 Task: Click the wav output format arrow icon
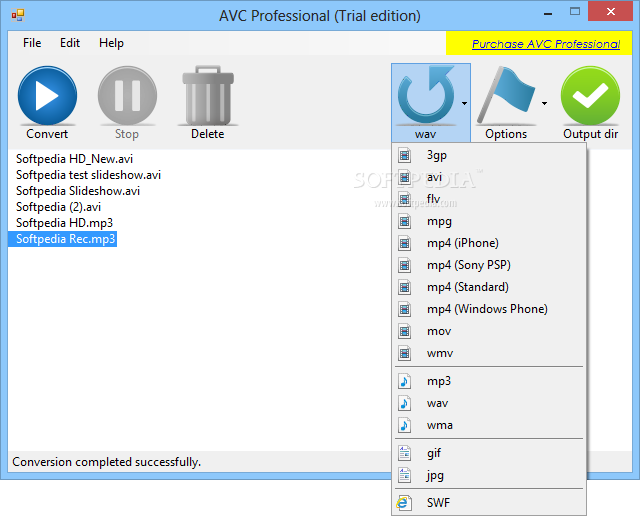pyautogui.click(x=426, y=96)
